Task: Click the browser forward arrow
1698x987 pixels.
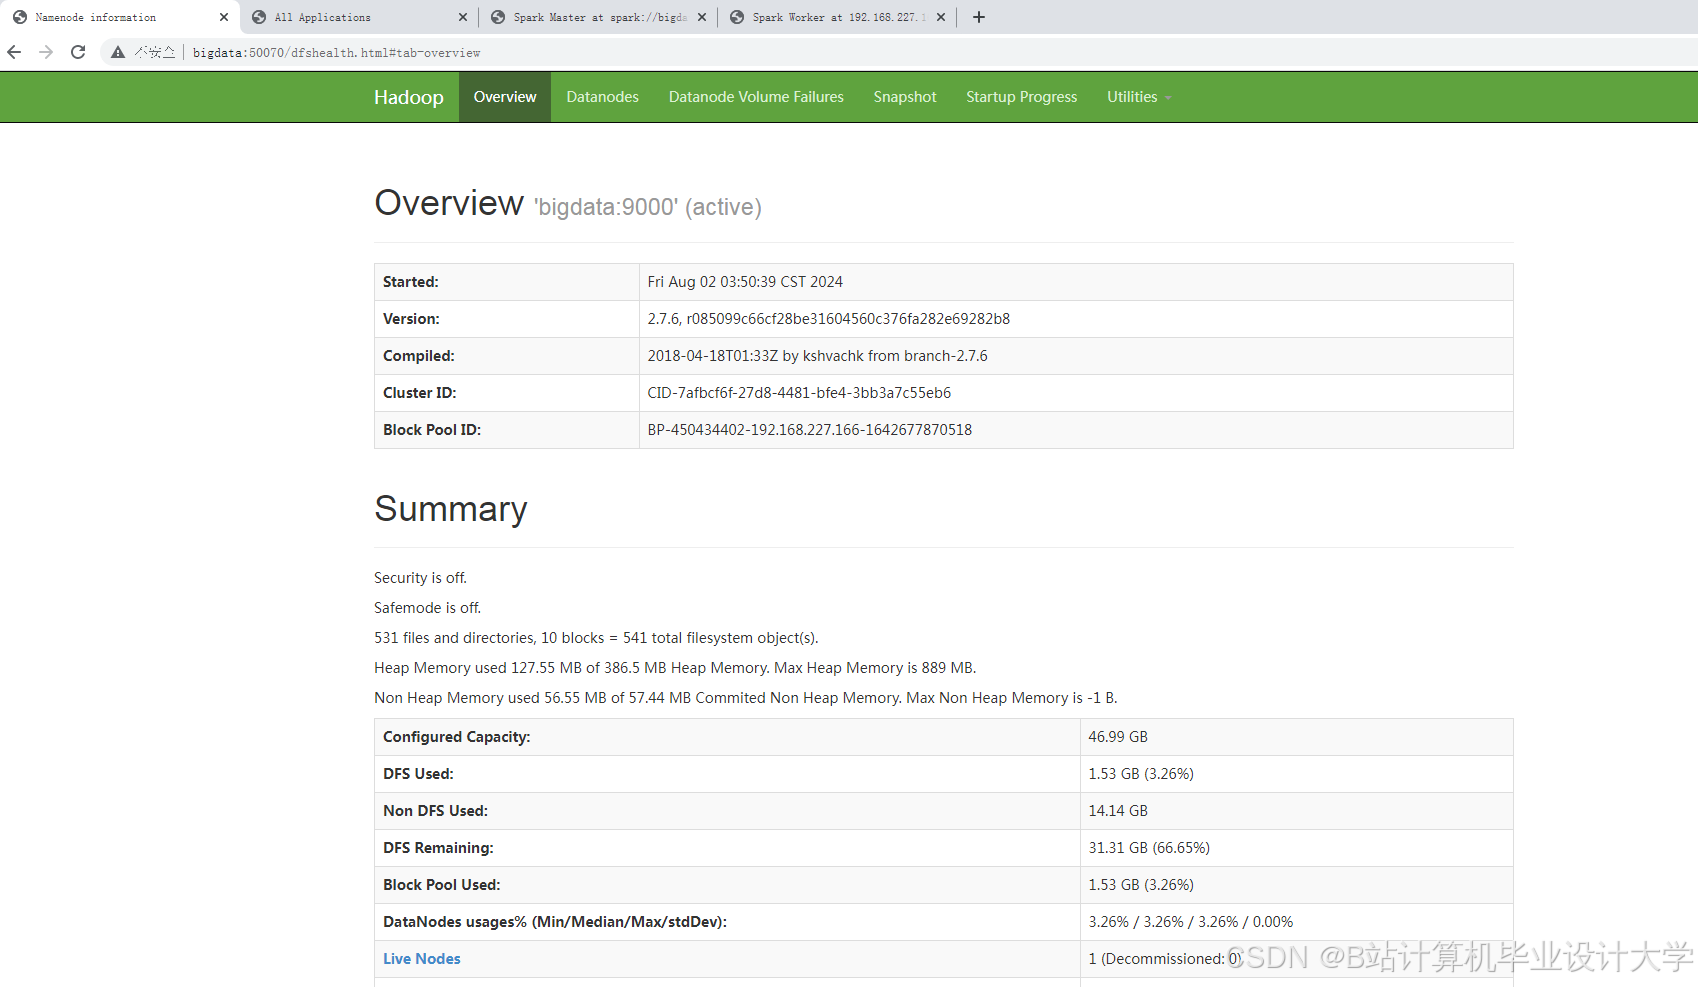Action: [46, 52]
